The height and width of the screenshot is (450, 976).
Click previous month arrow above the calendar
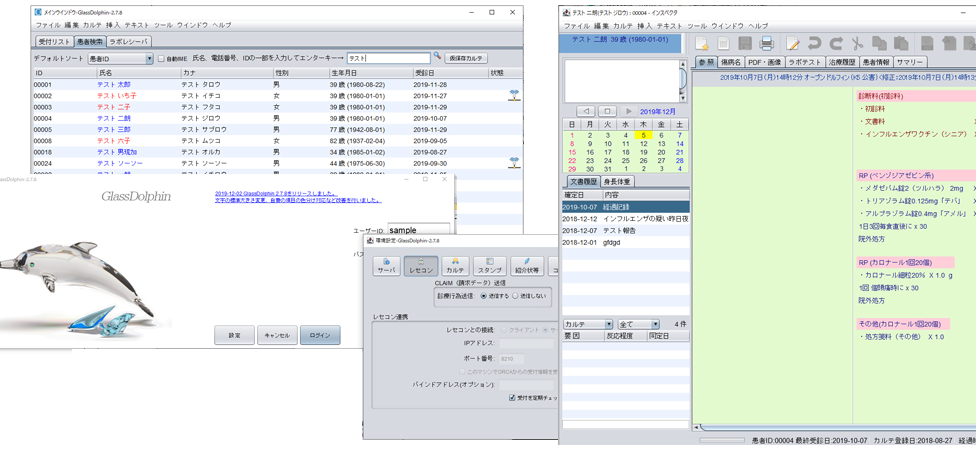click(x=586, y=111)
